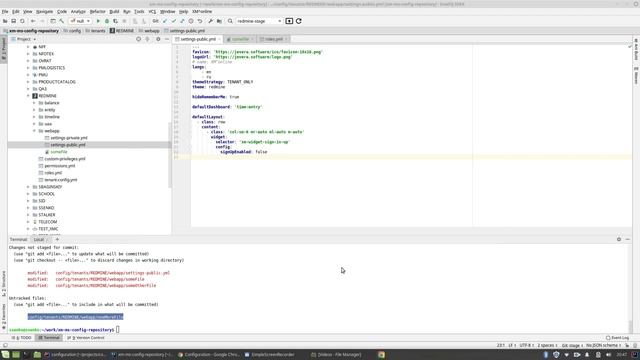Add a new terminal session with plus

(57, 240)
